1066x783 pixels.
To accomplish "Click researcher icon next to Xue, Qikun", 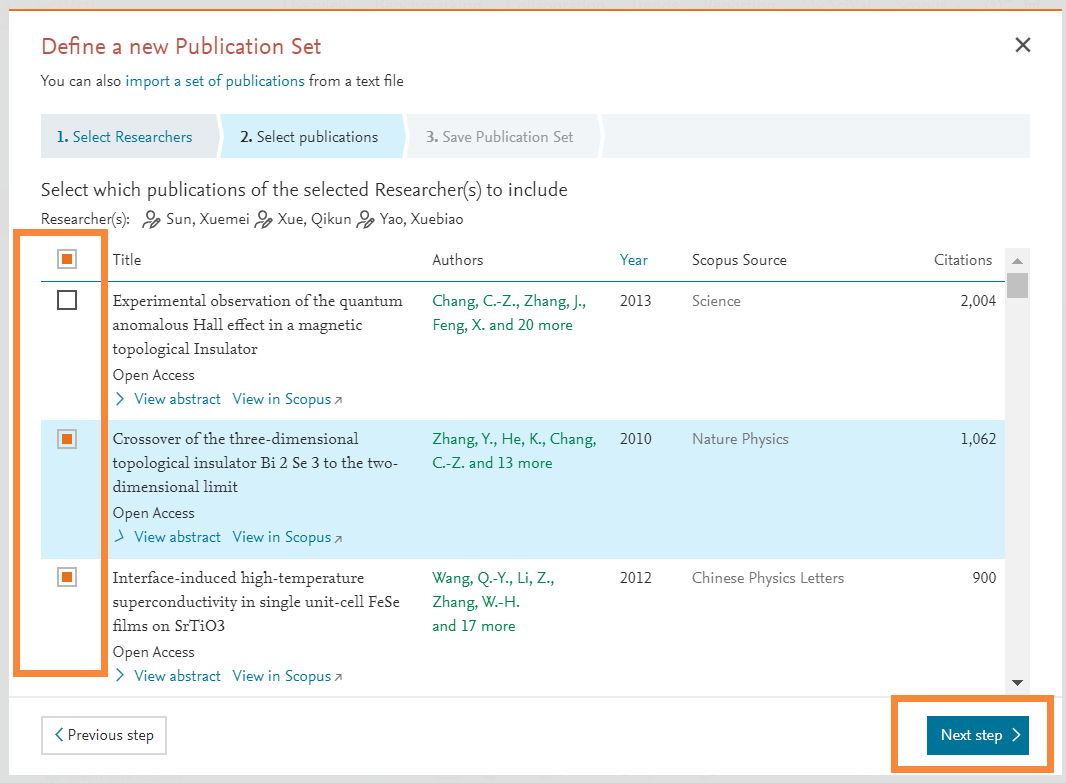I will pyautogui.click(x=262, y=219).
